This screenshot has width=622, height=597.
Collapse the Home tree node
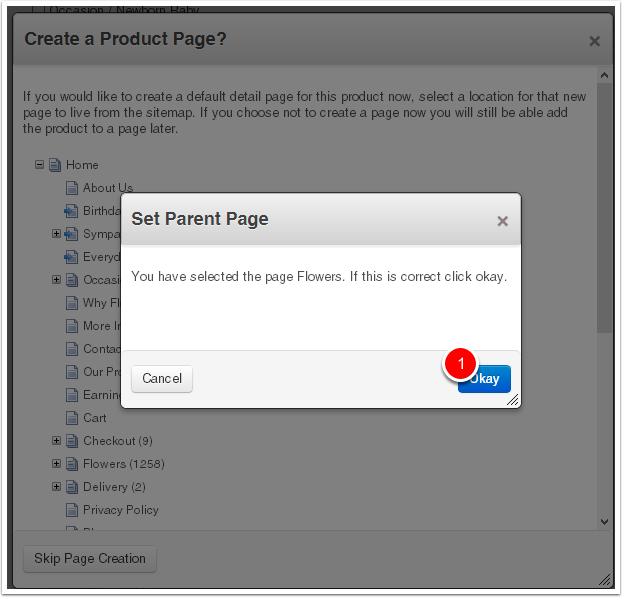[40, 165]
